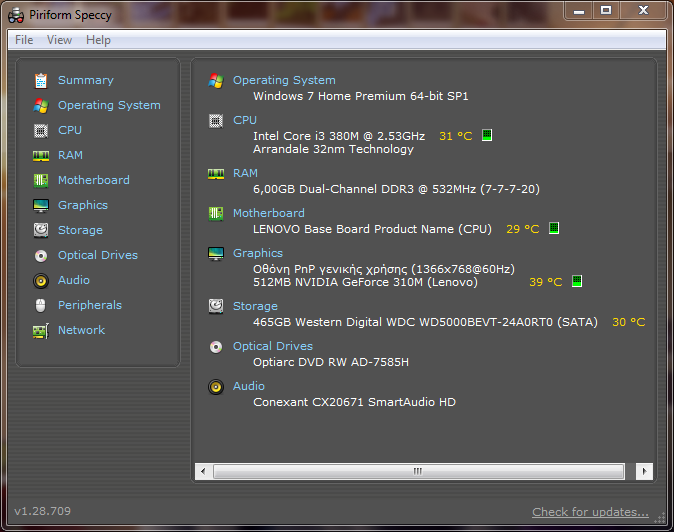Click the horizontal scrollbar left arrow
Viewport: 674px width, 532px height.
click(x=203, y=471)
